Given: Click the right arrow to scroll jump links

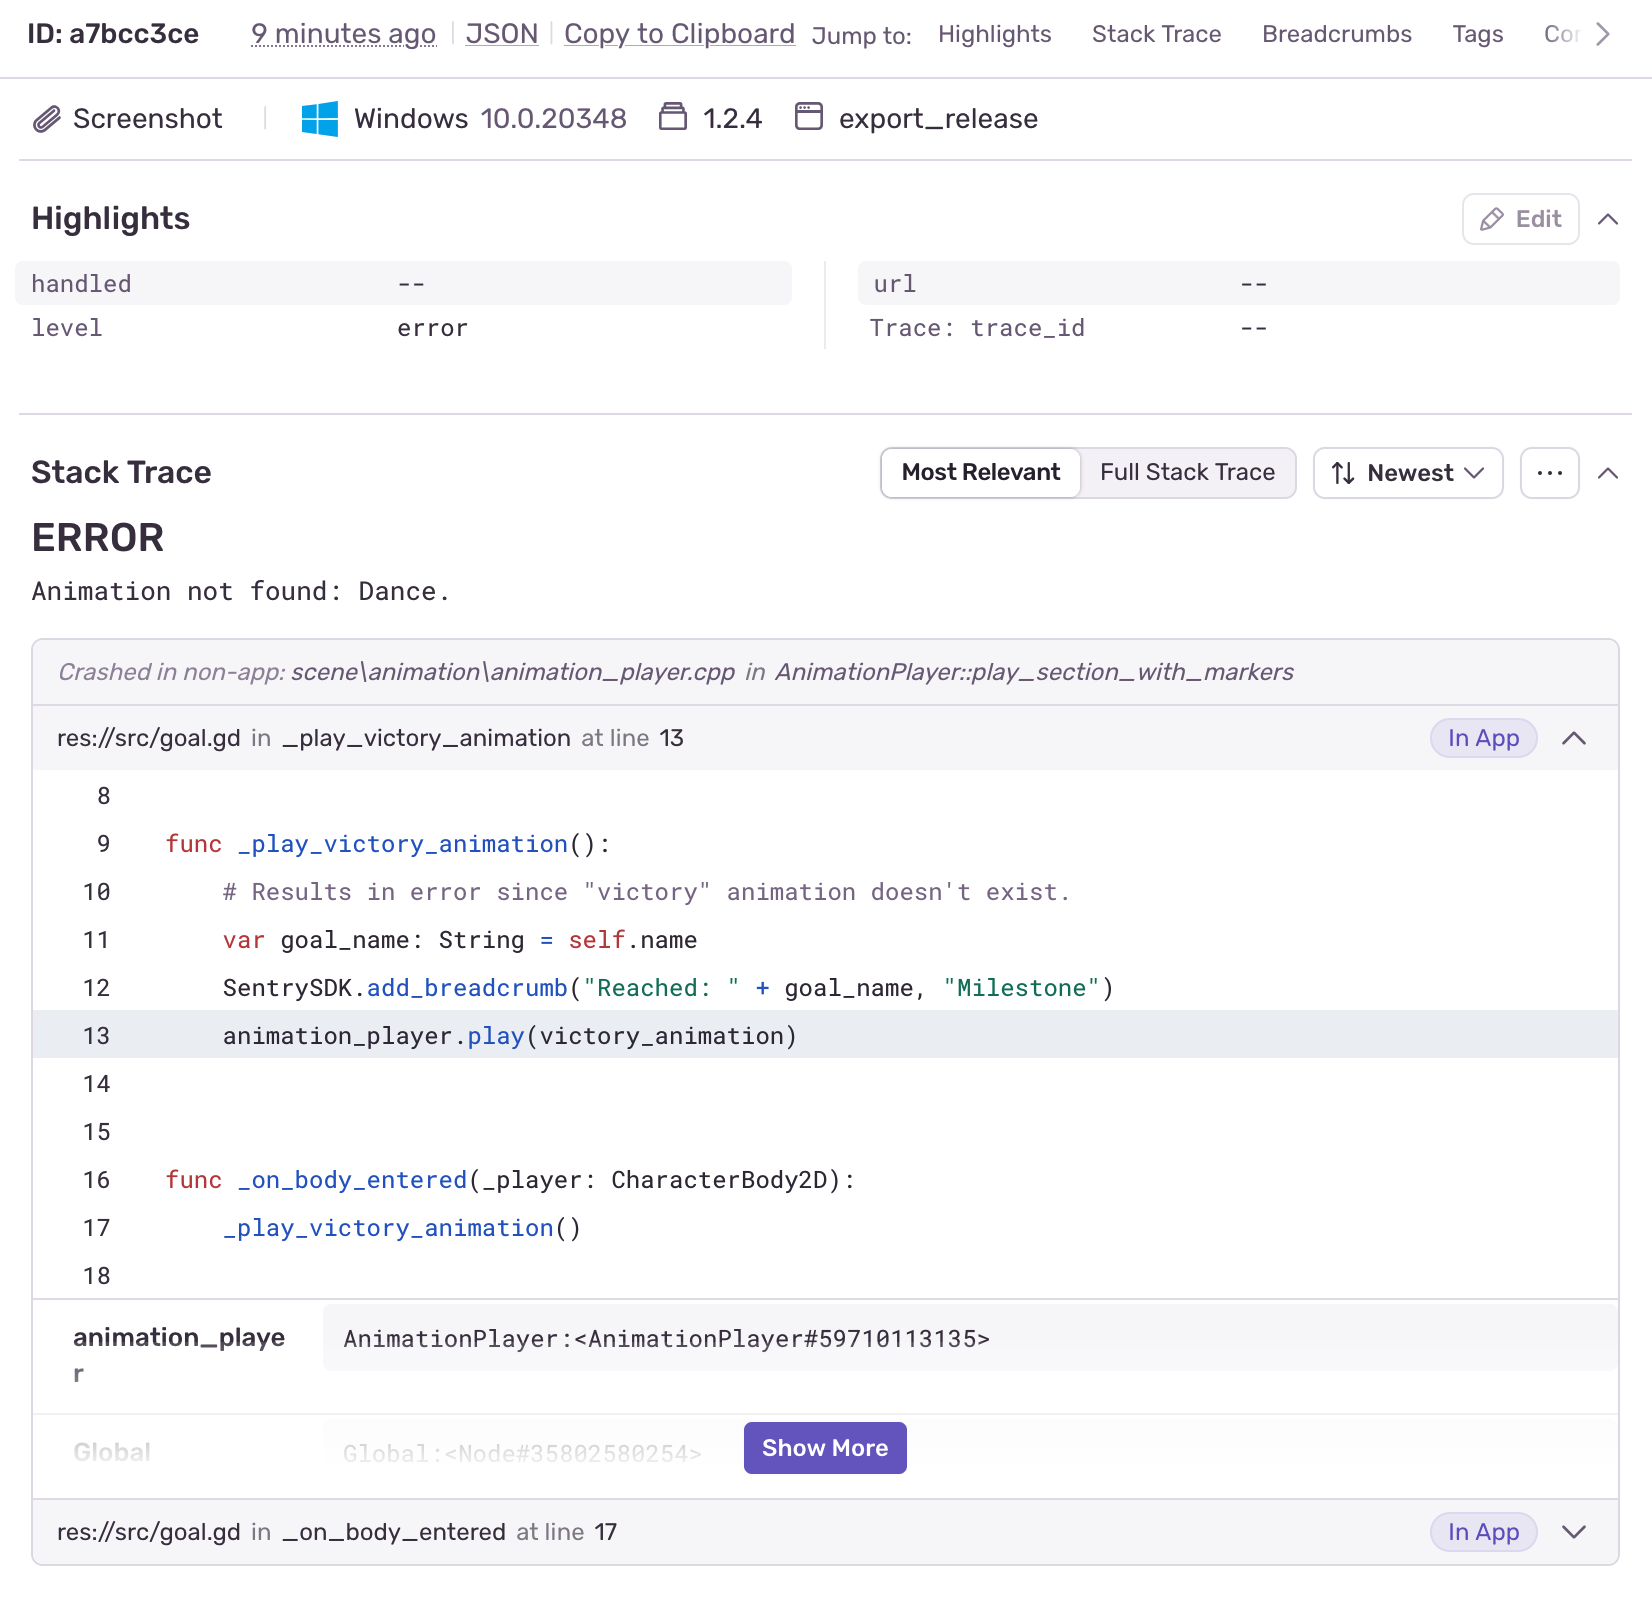Looking at the screenshot, I should 1603,34.
